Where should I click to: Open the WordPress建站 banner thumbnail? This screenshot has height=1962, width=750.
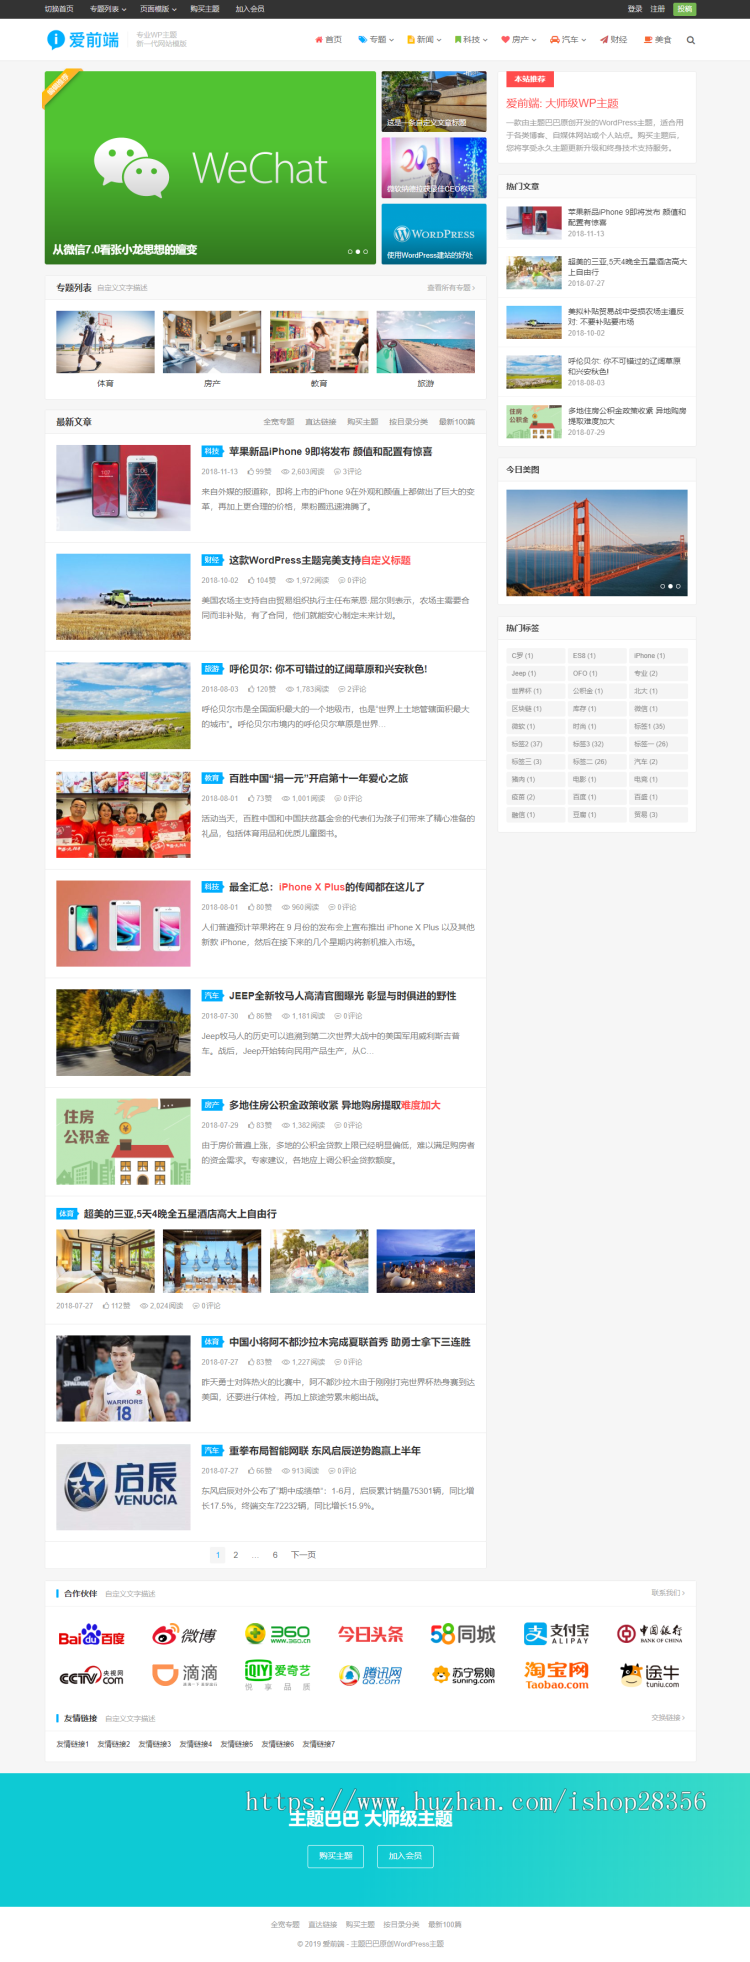434,233
